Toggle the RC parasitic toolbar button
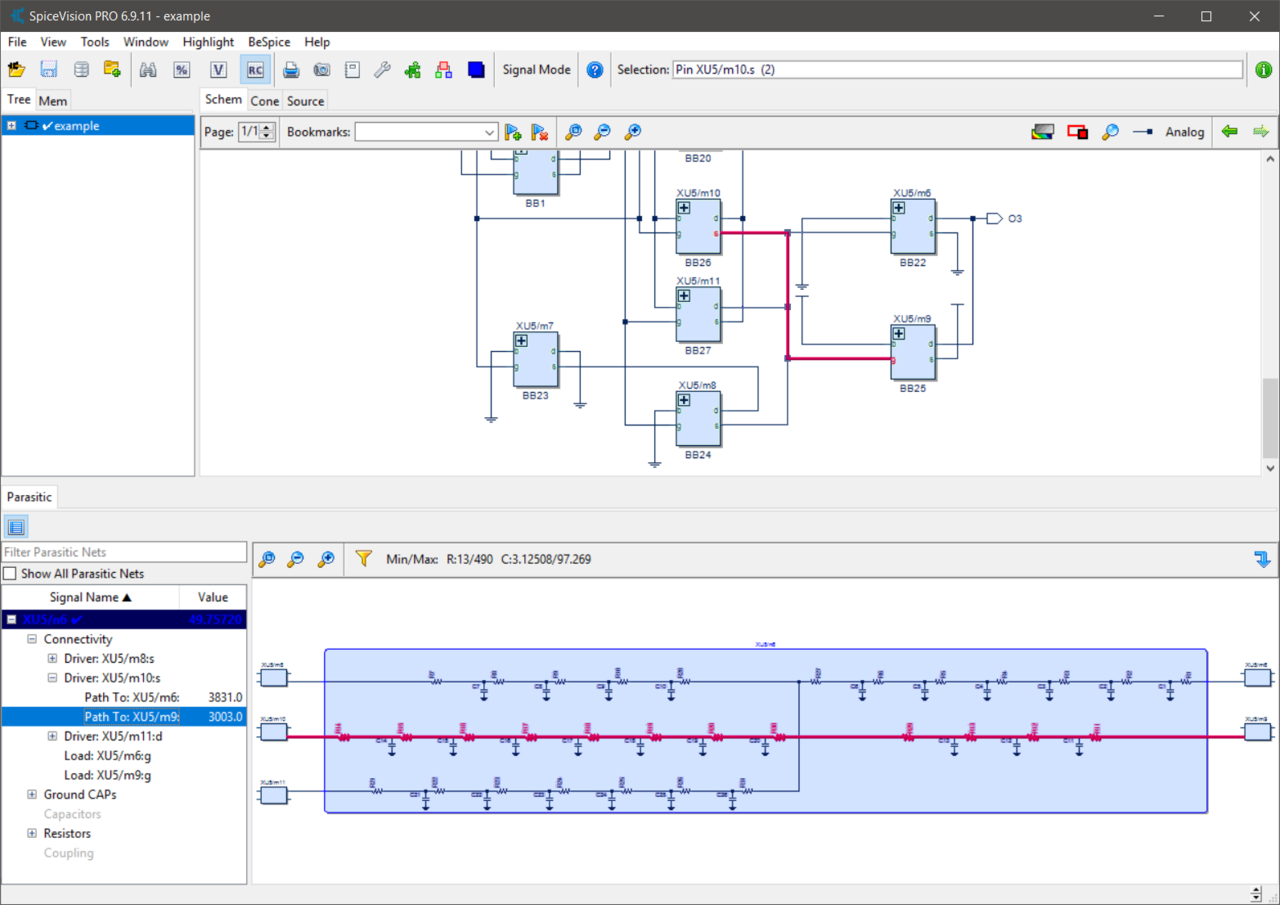 click(x=255, y=70)
